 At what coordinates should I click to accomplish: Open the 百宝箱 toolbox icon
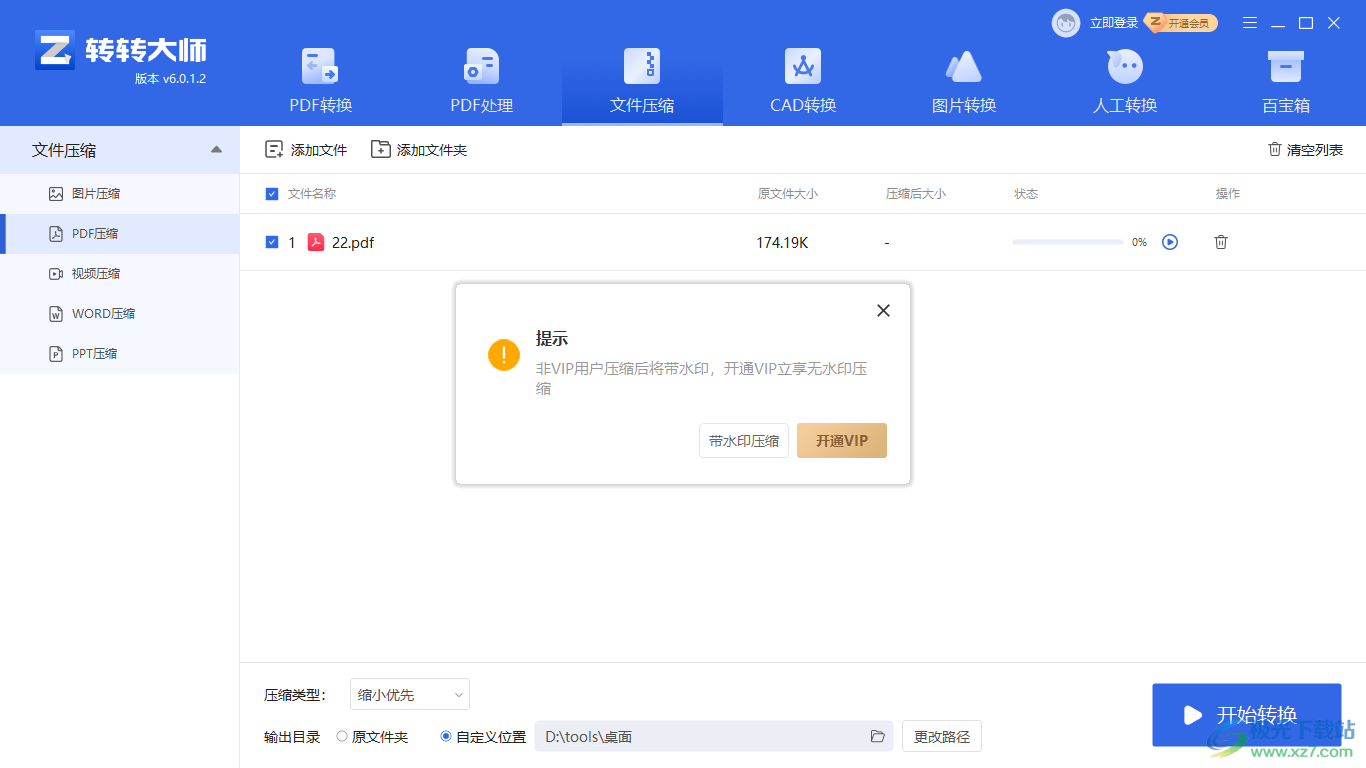(1285, 66)
